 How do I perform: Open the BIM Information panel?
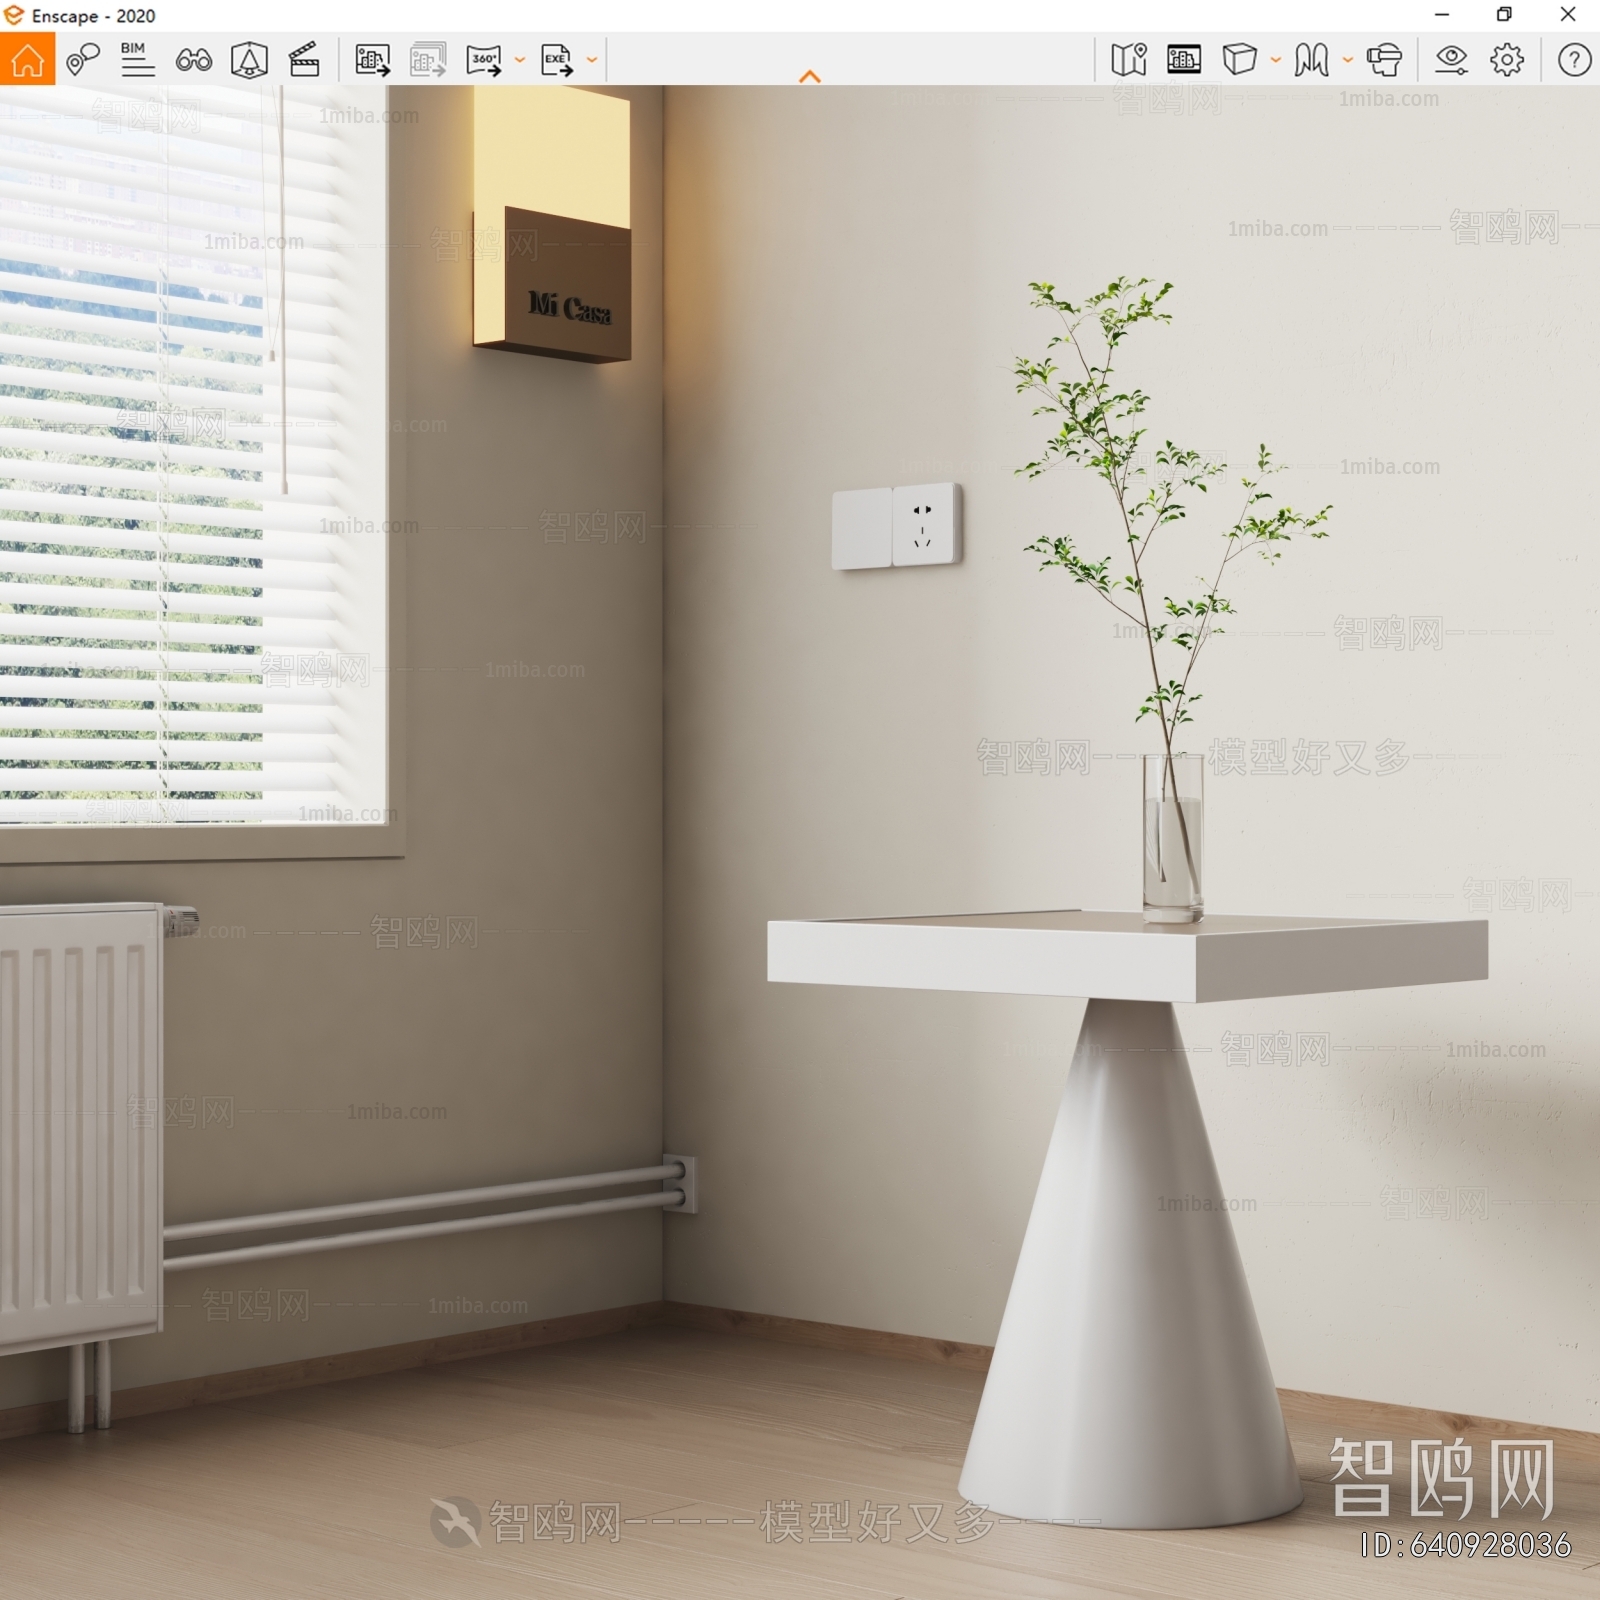tap(137, 60)
